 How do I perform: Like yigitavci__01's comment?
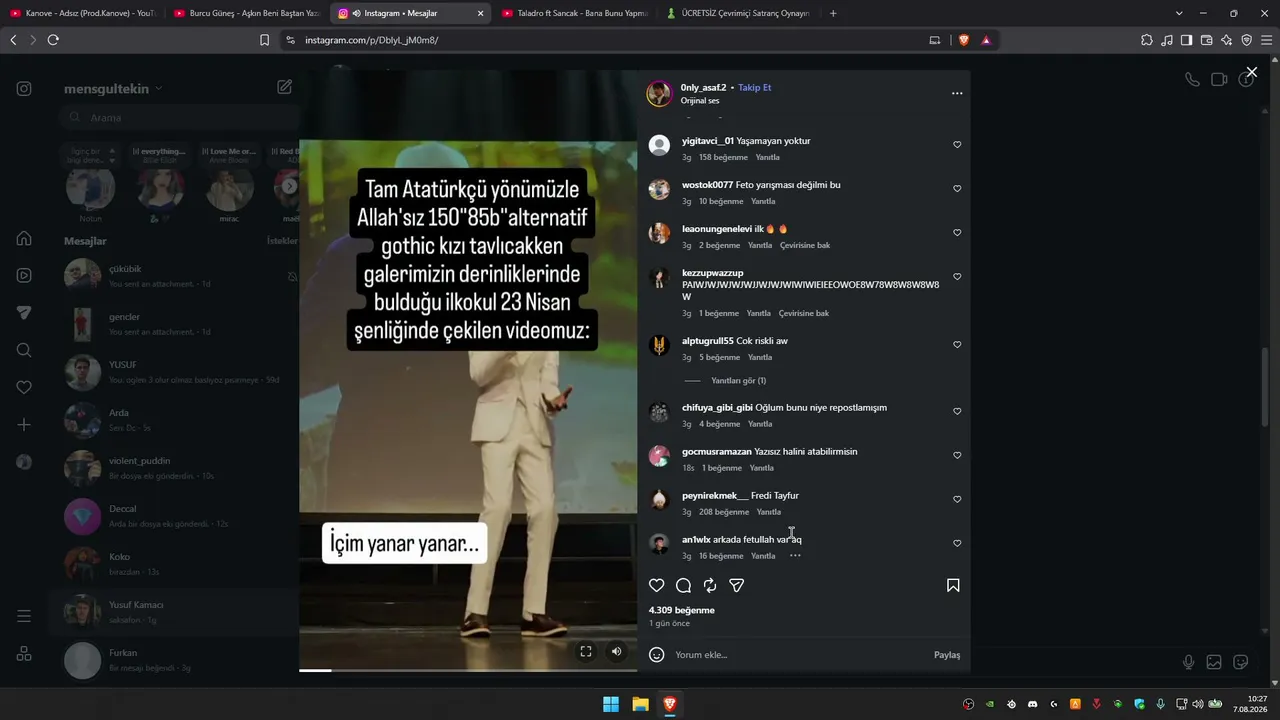[x=957, y=145]
